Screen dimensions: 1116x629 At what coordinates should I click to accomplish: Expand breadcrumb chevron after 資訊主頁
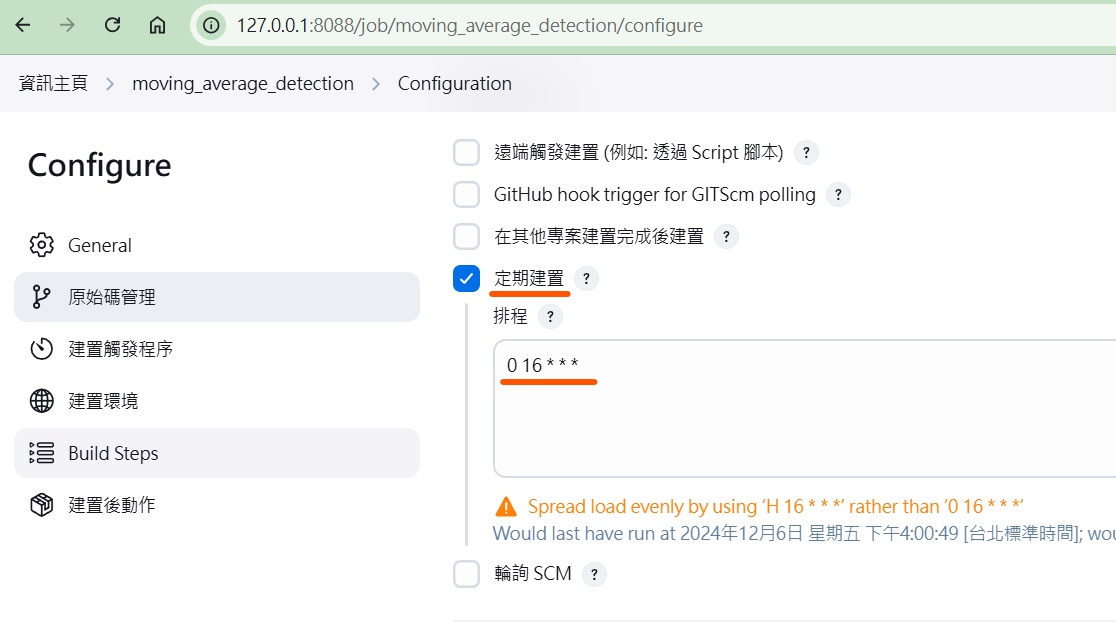(x=110, y=84)
